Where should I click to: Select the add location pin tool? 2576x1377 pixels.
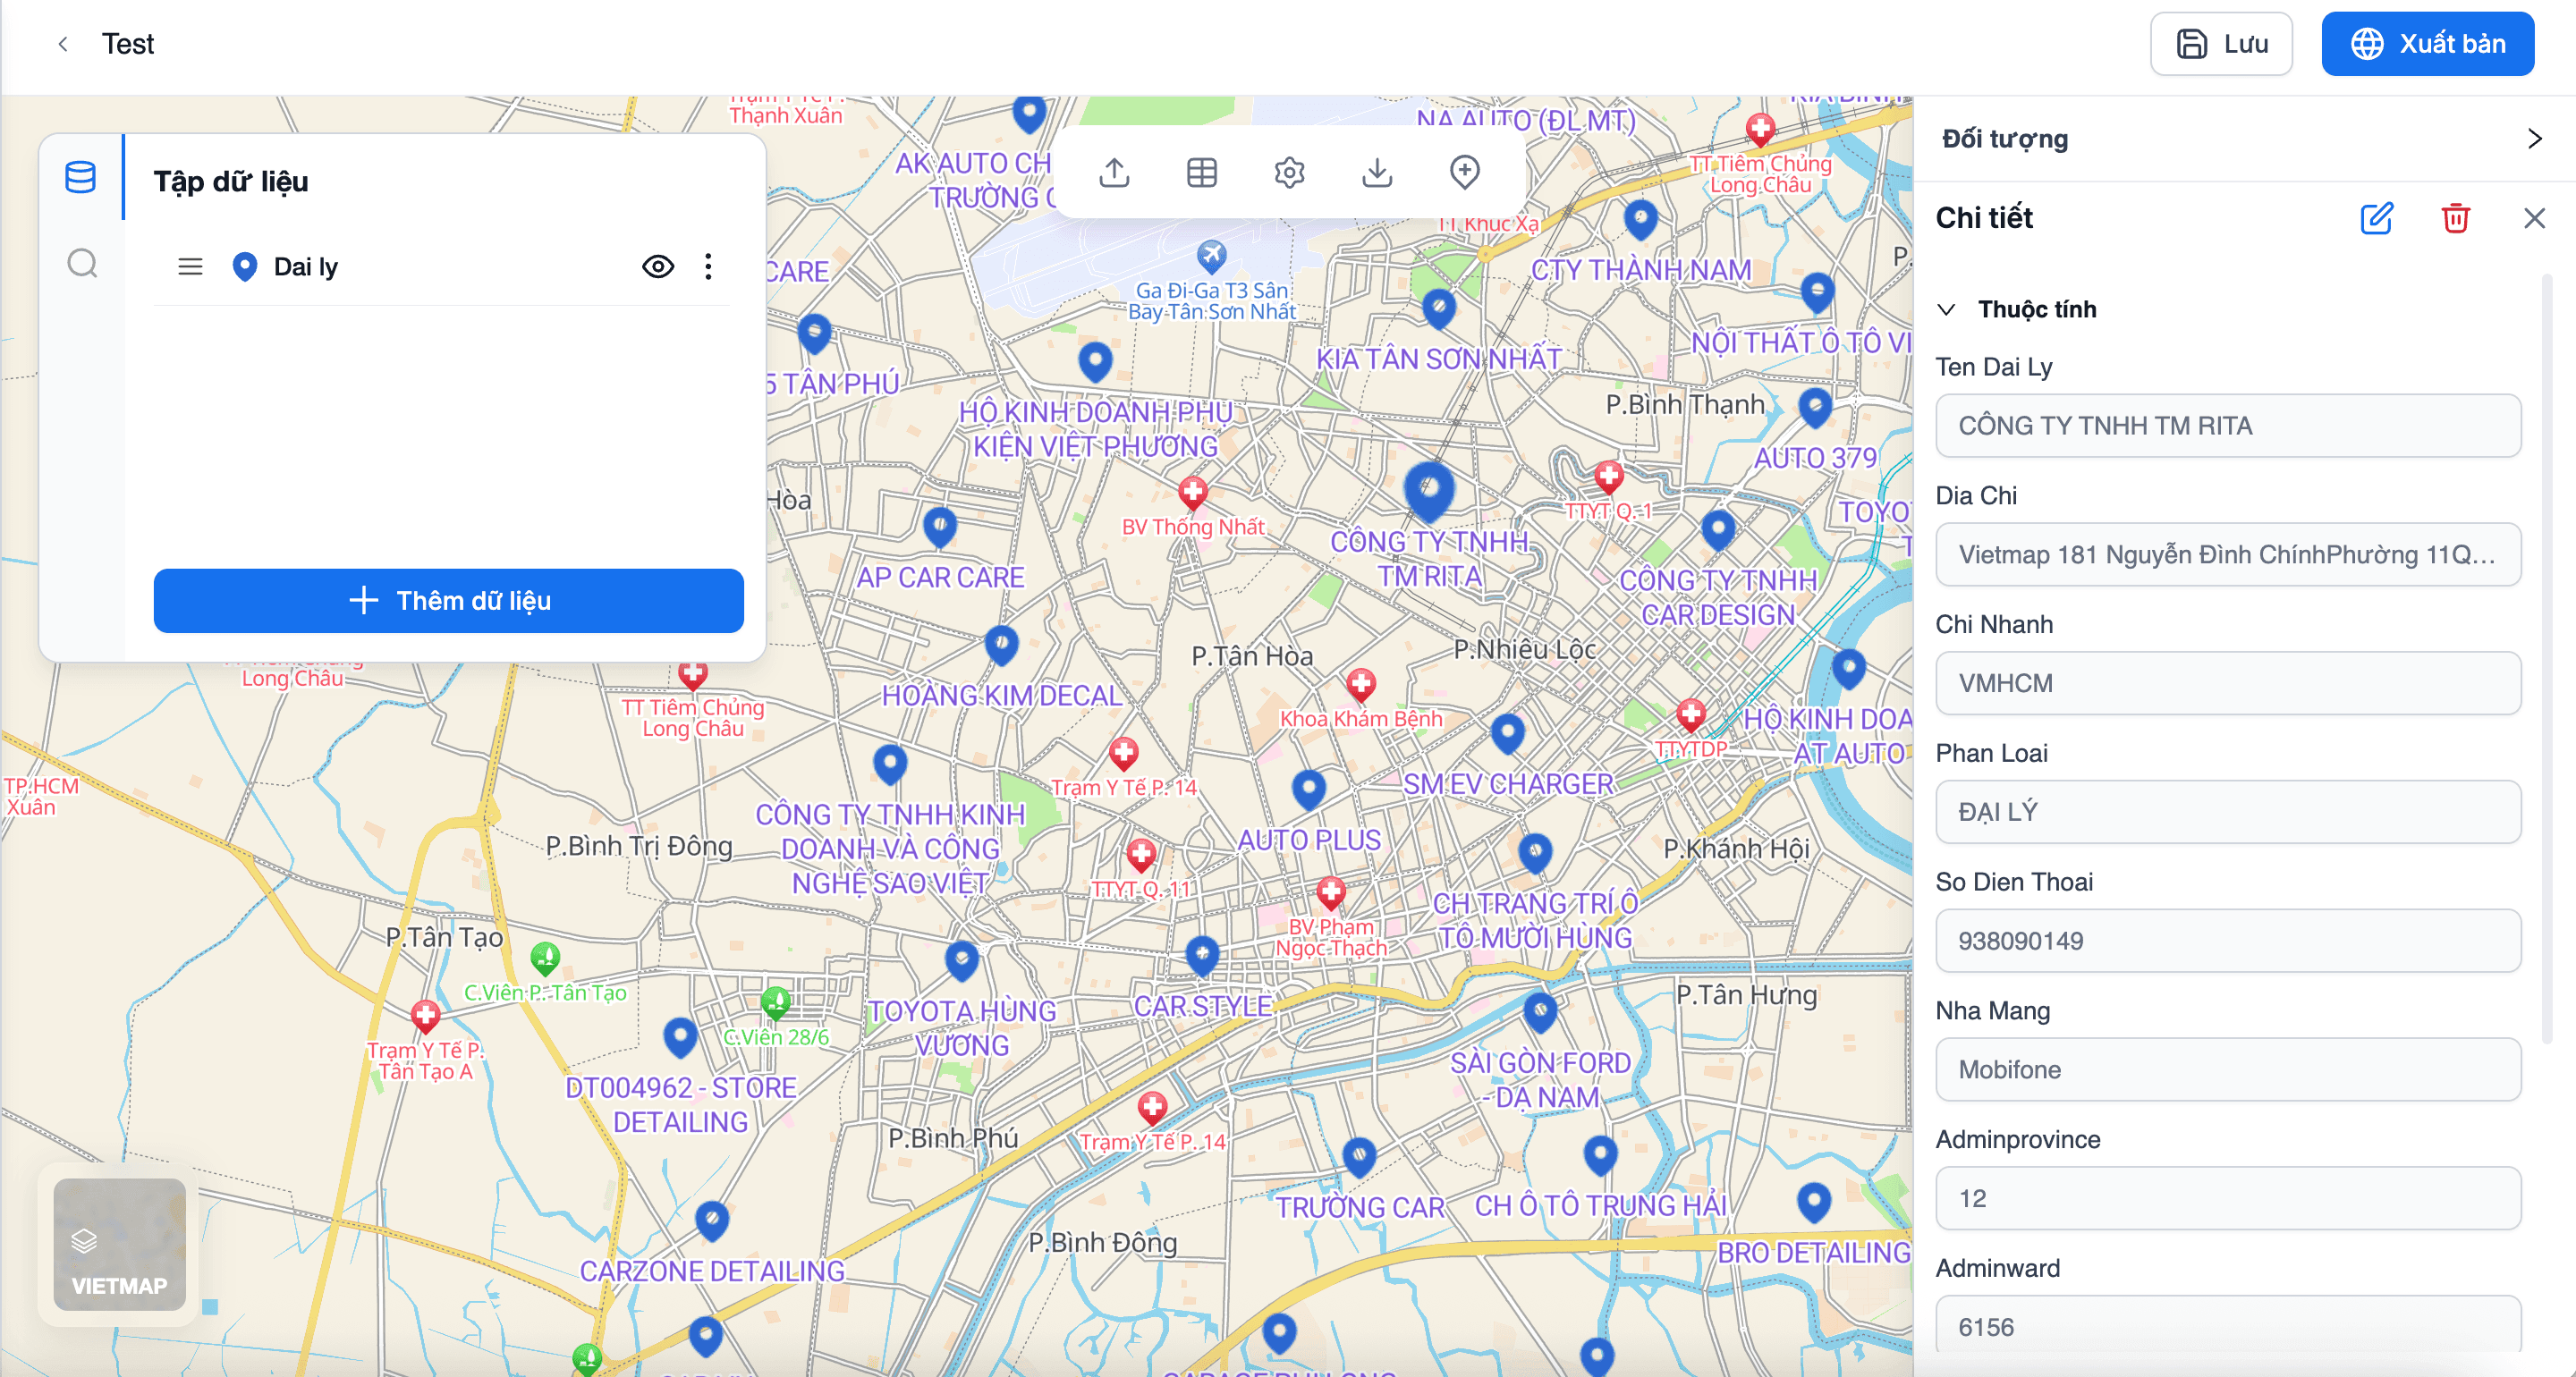[x=1464, y=172]
